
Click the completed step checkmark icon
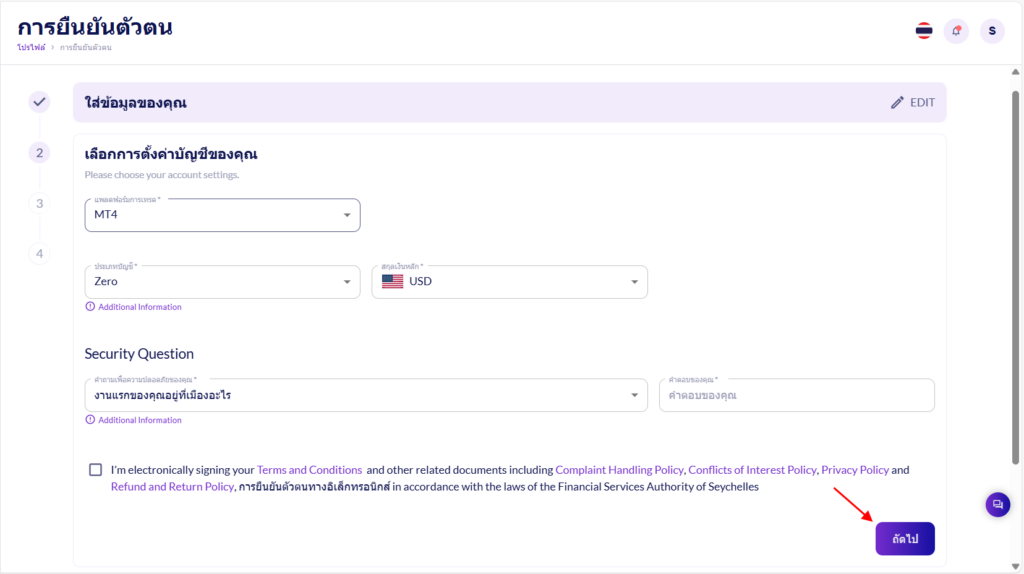pos(39,102)
